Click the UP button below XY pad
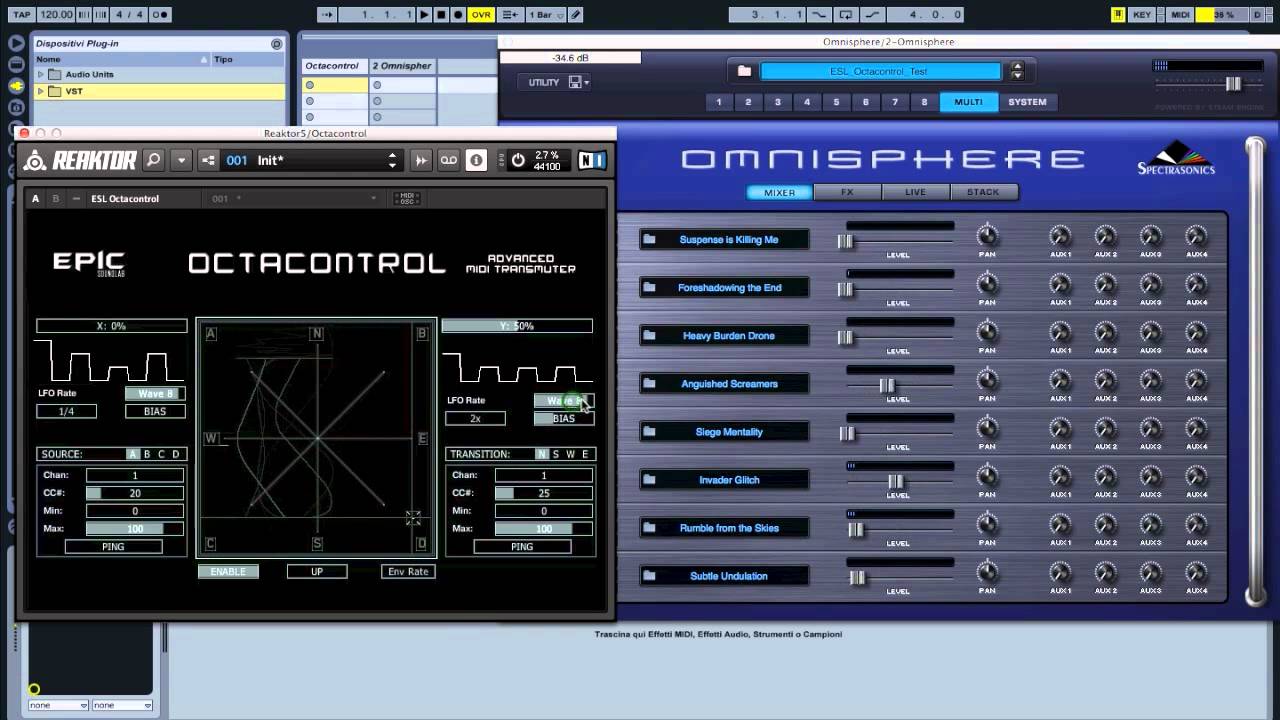Image resolution: width=1280 pixels, height=720 pixels. 317,571
